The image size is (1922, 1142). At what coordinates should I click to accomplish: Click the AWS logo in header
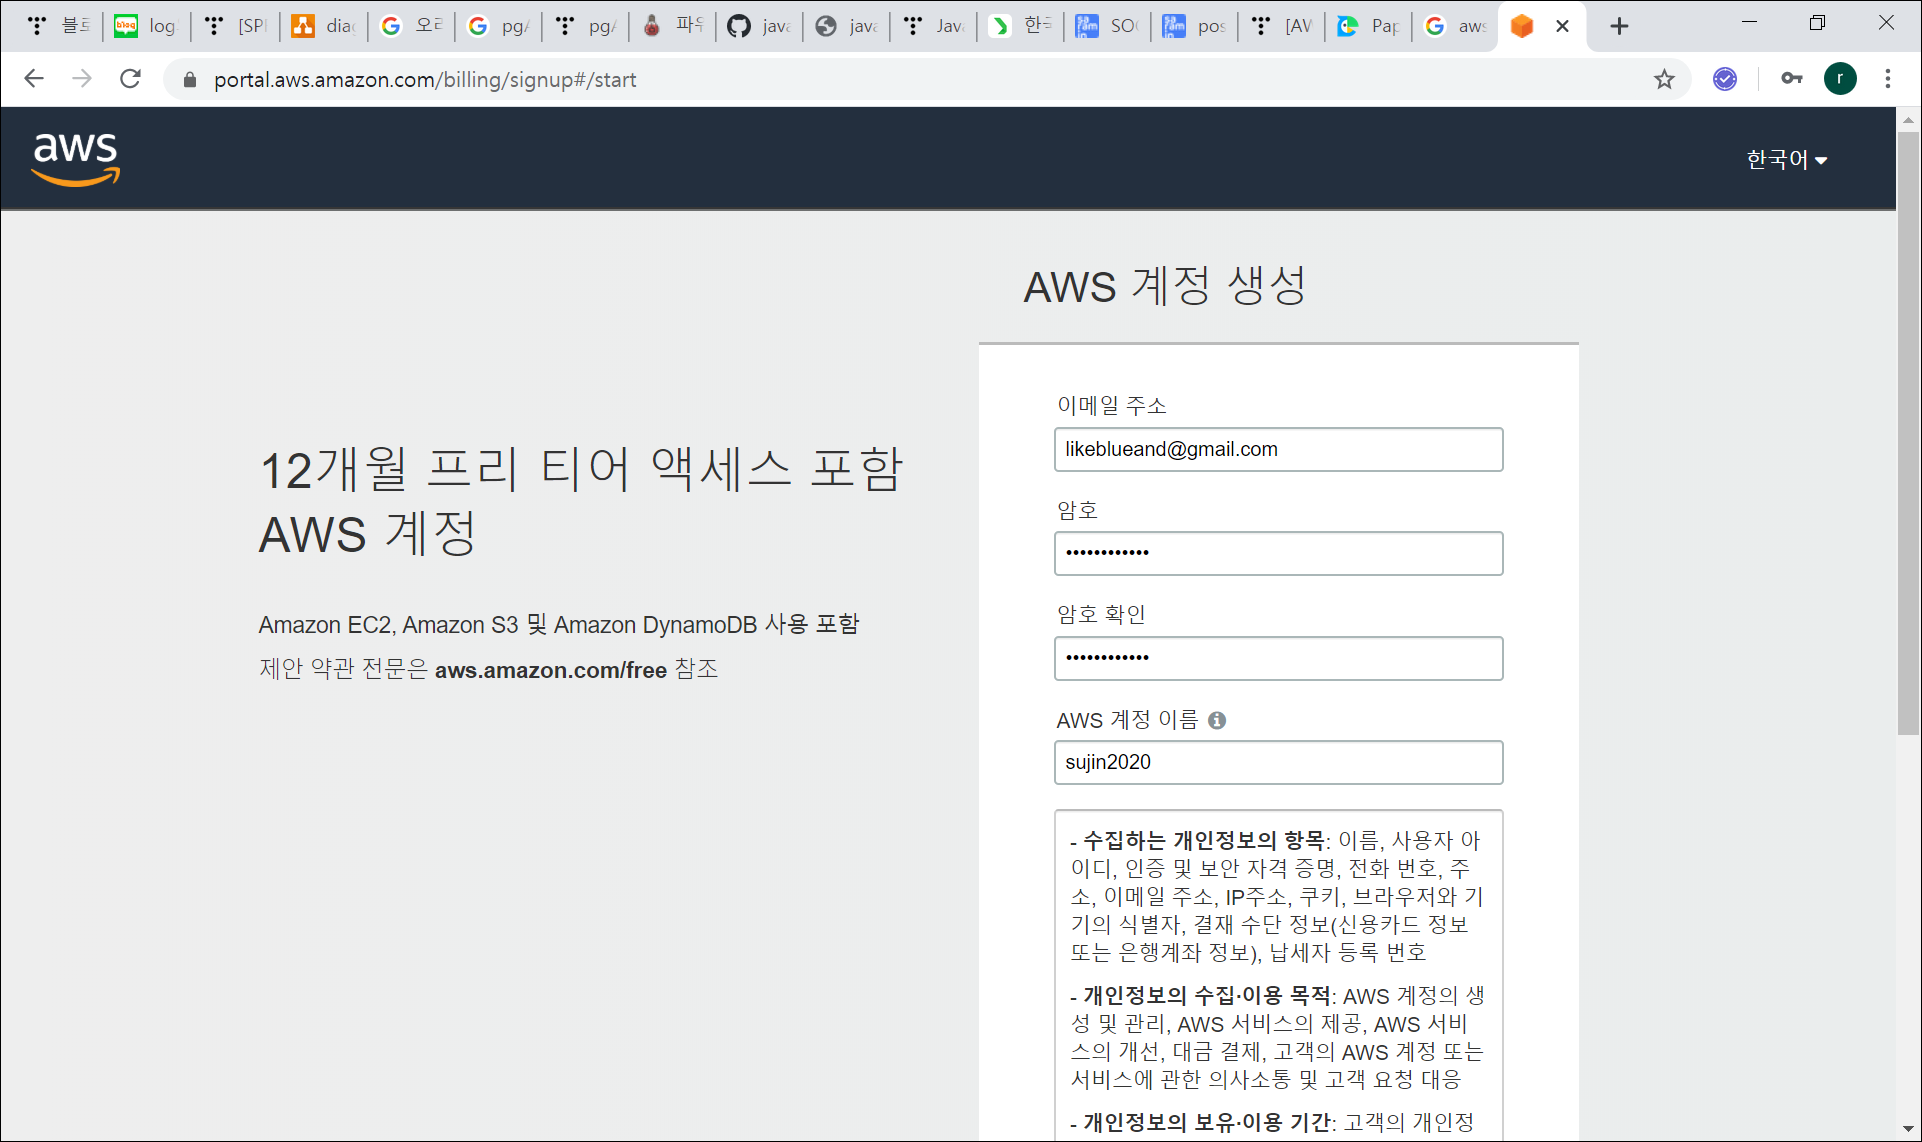click(x=76, y=159)
